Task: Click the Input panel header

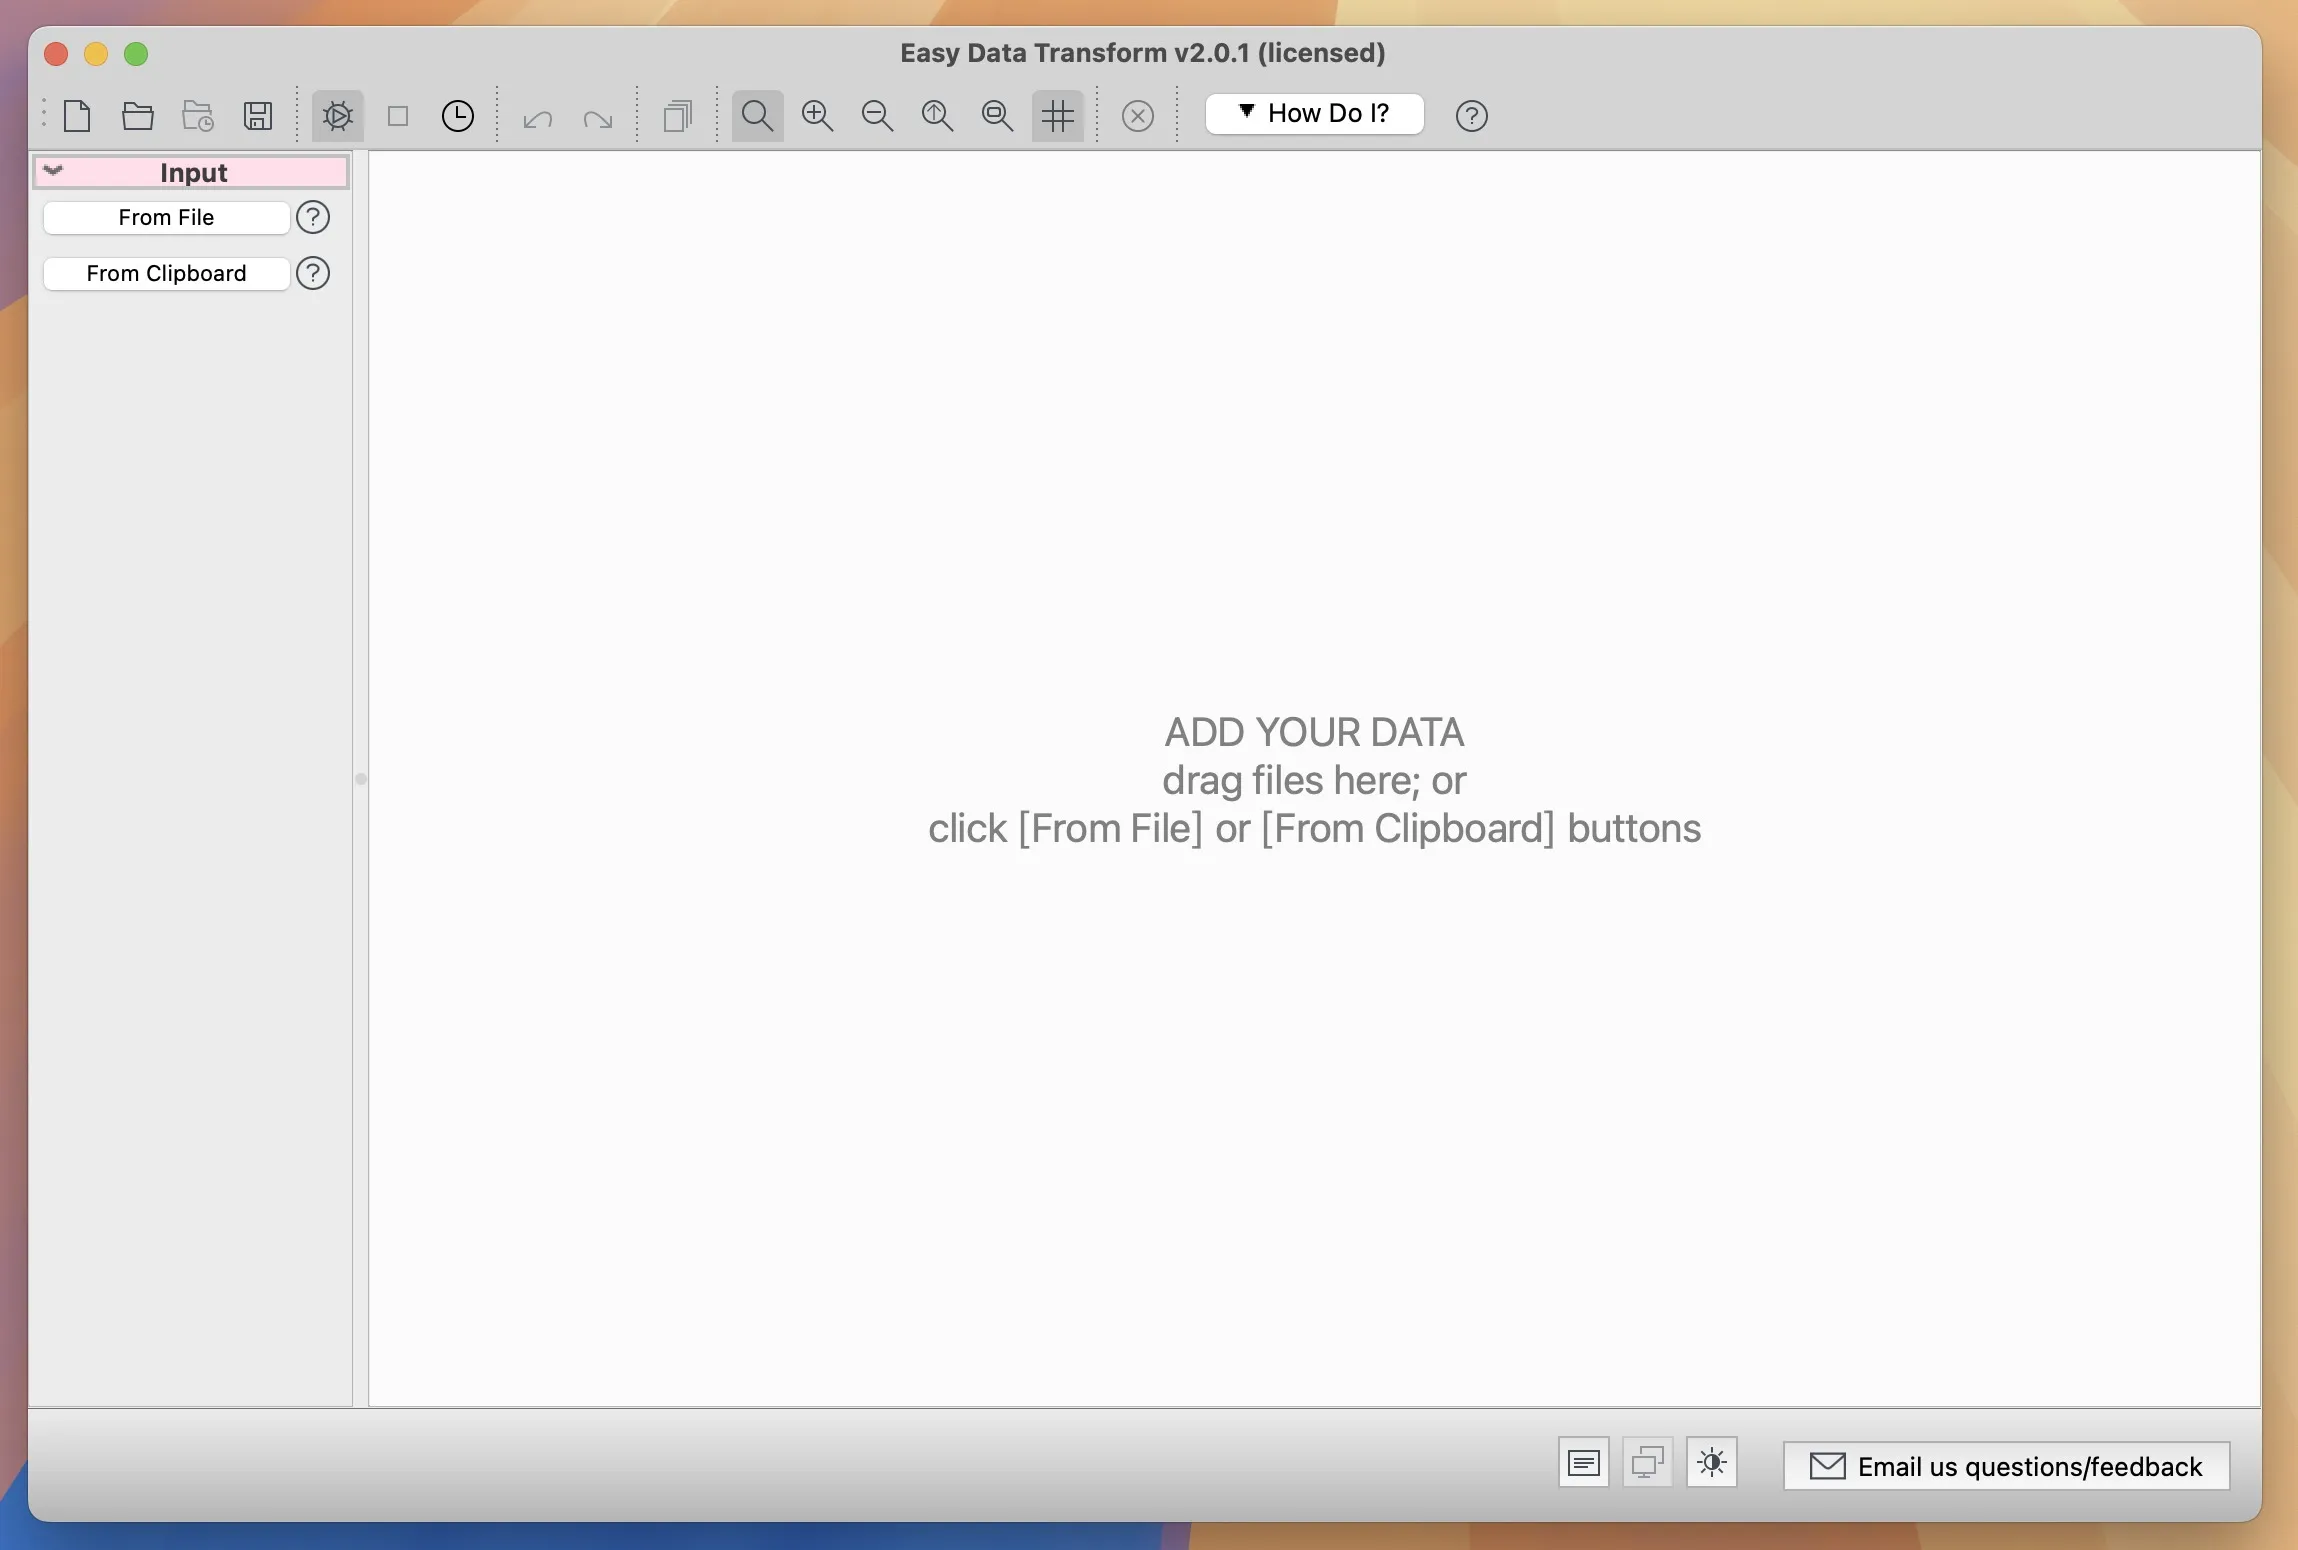Action: [191, 172]
